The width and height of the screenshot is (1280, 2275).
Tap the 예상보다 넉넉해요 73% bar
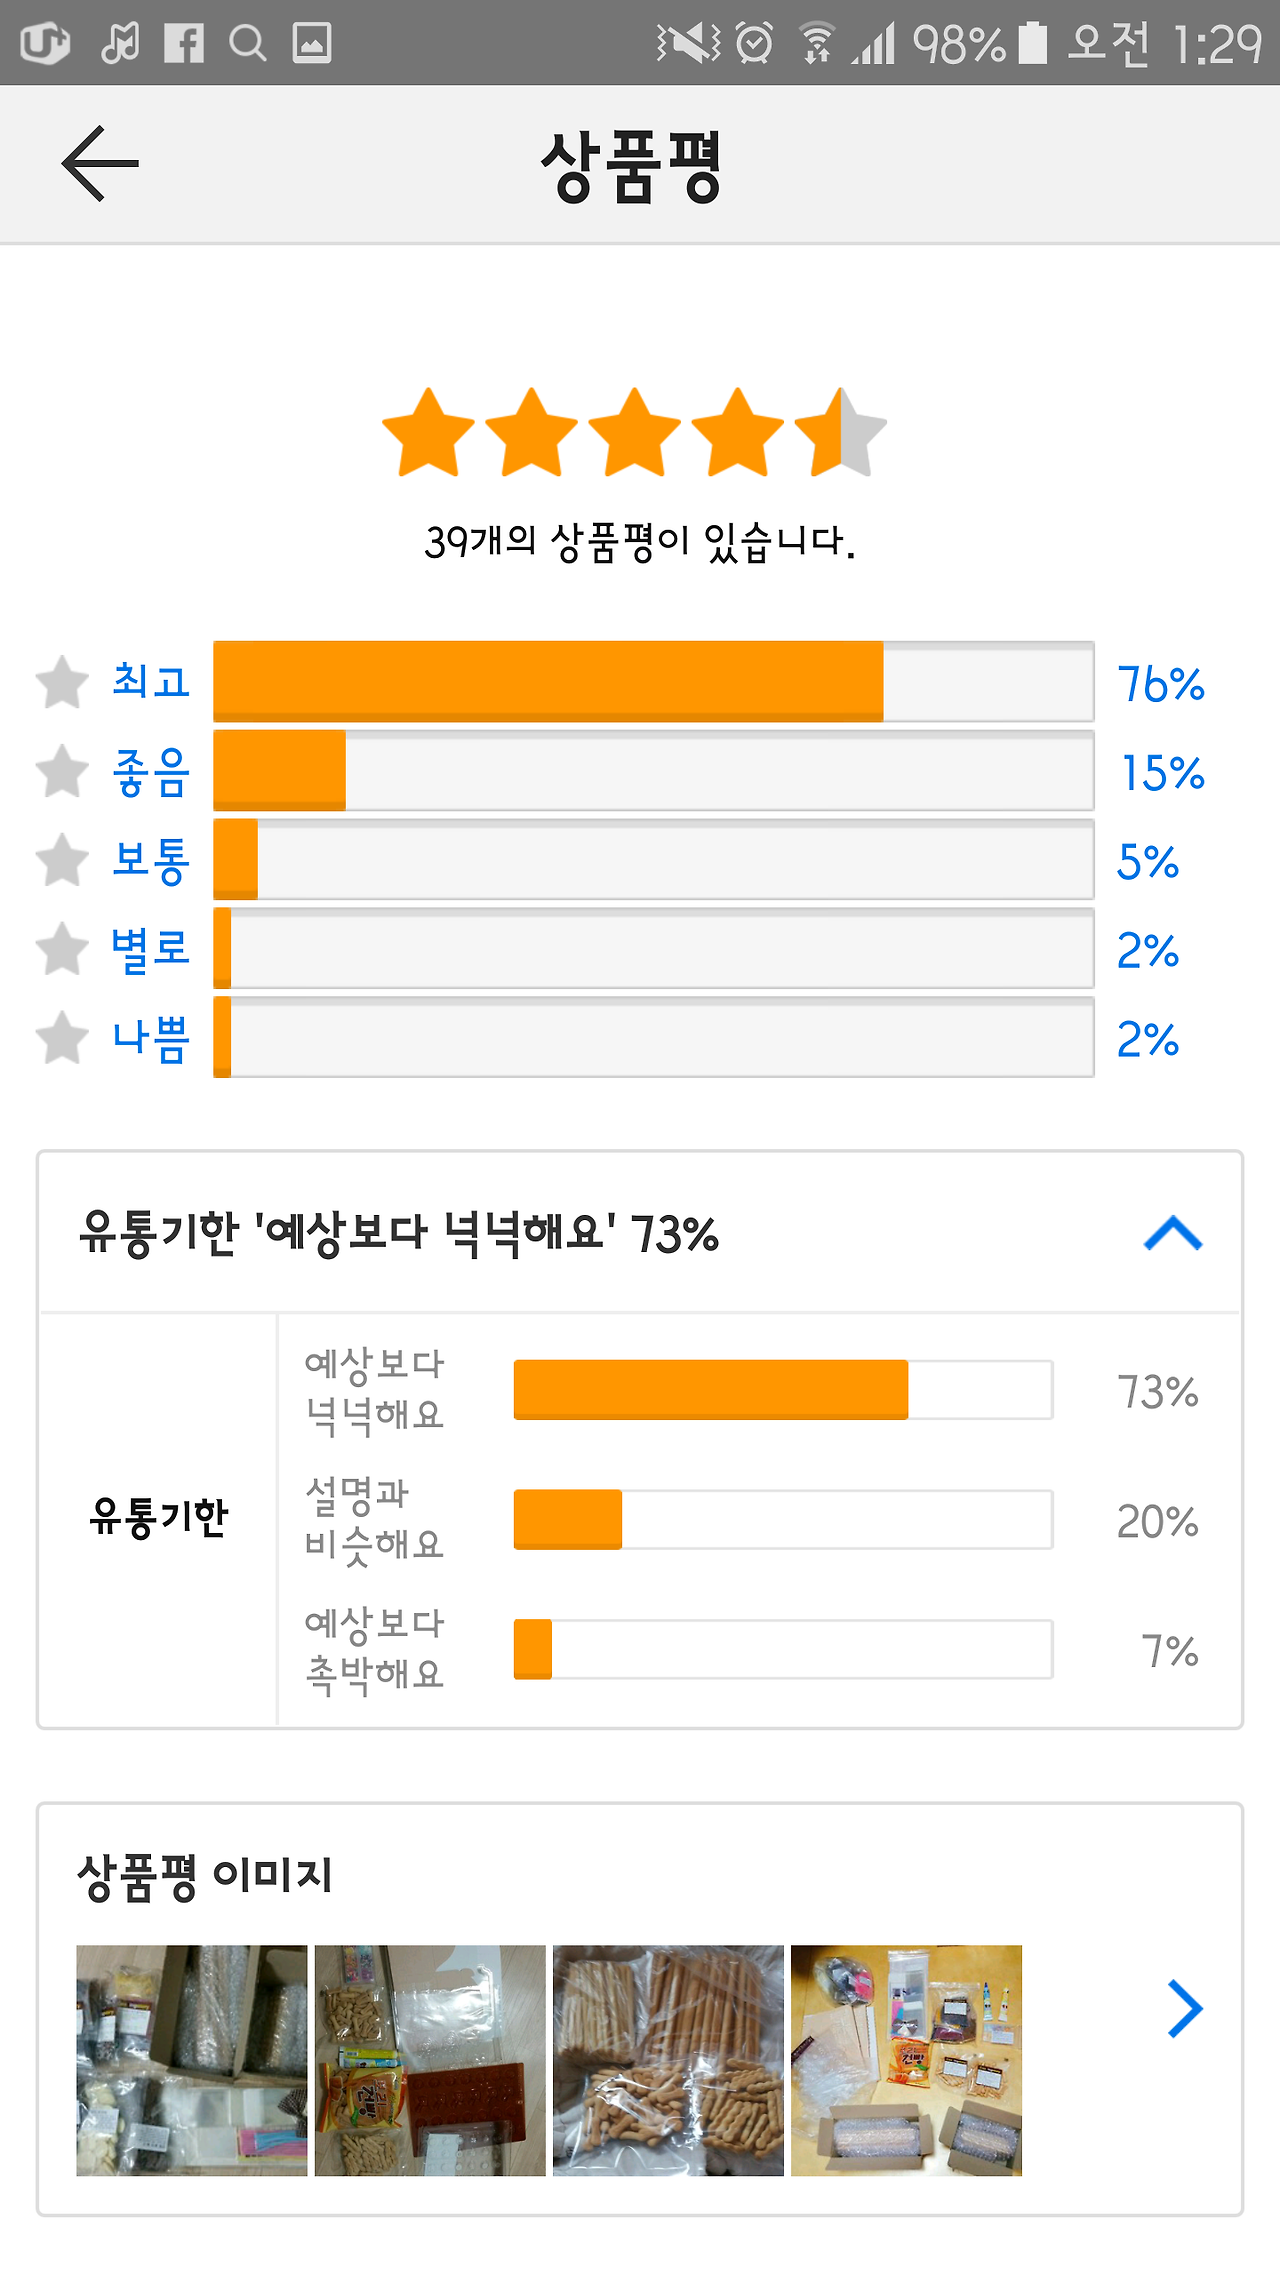783,1390
